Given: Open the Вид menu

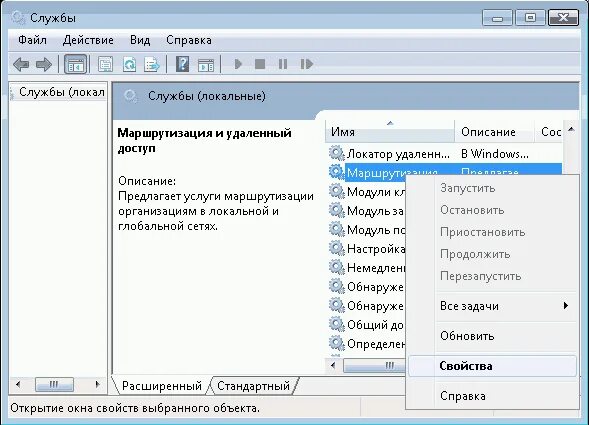Looking at the screenshot, I should click(140, 40).
